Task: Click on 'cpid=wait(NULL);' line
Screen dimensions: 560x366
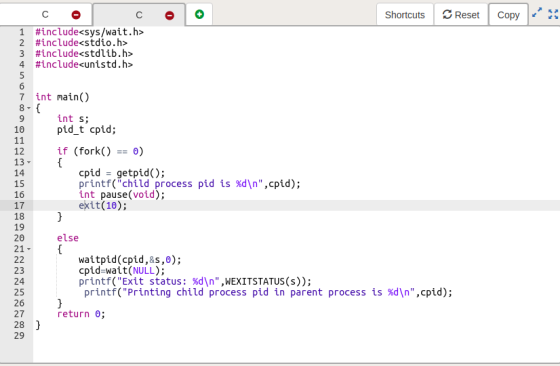Action: click(122, 271)
